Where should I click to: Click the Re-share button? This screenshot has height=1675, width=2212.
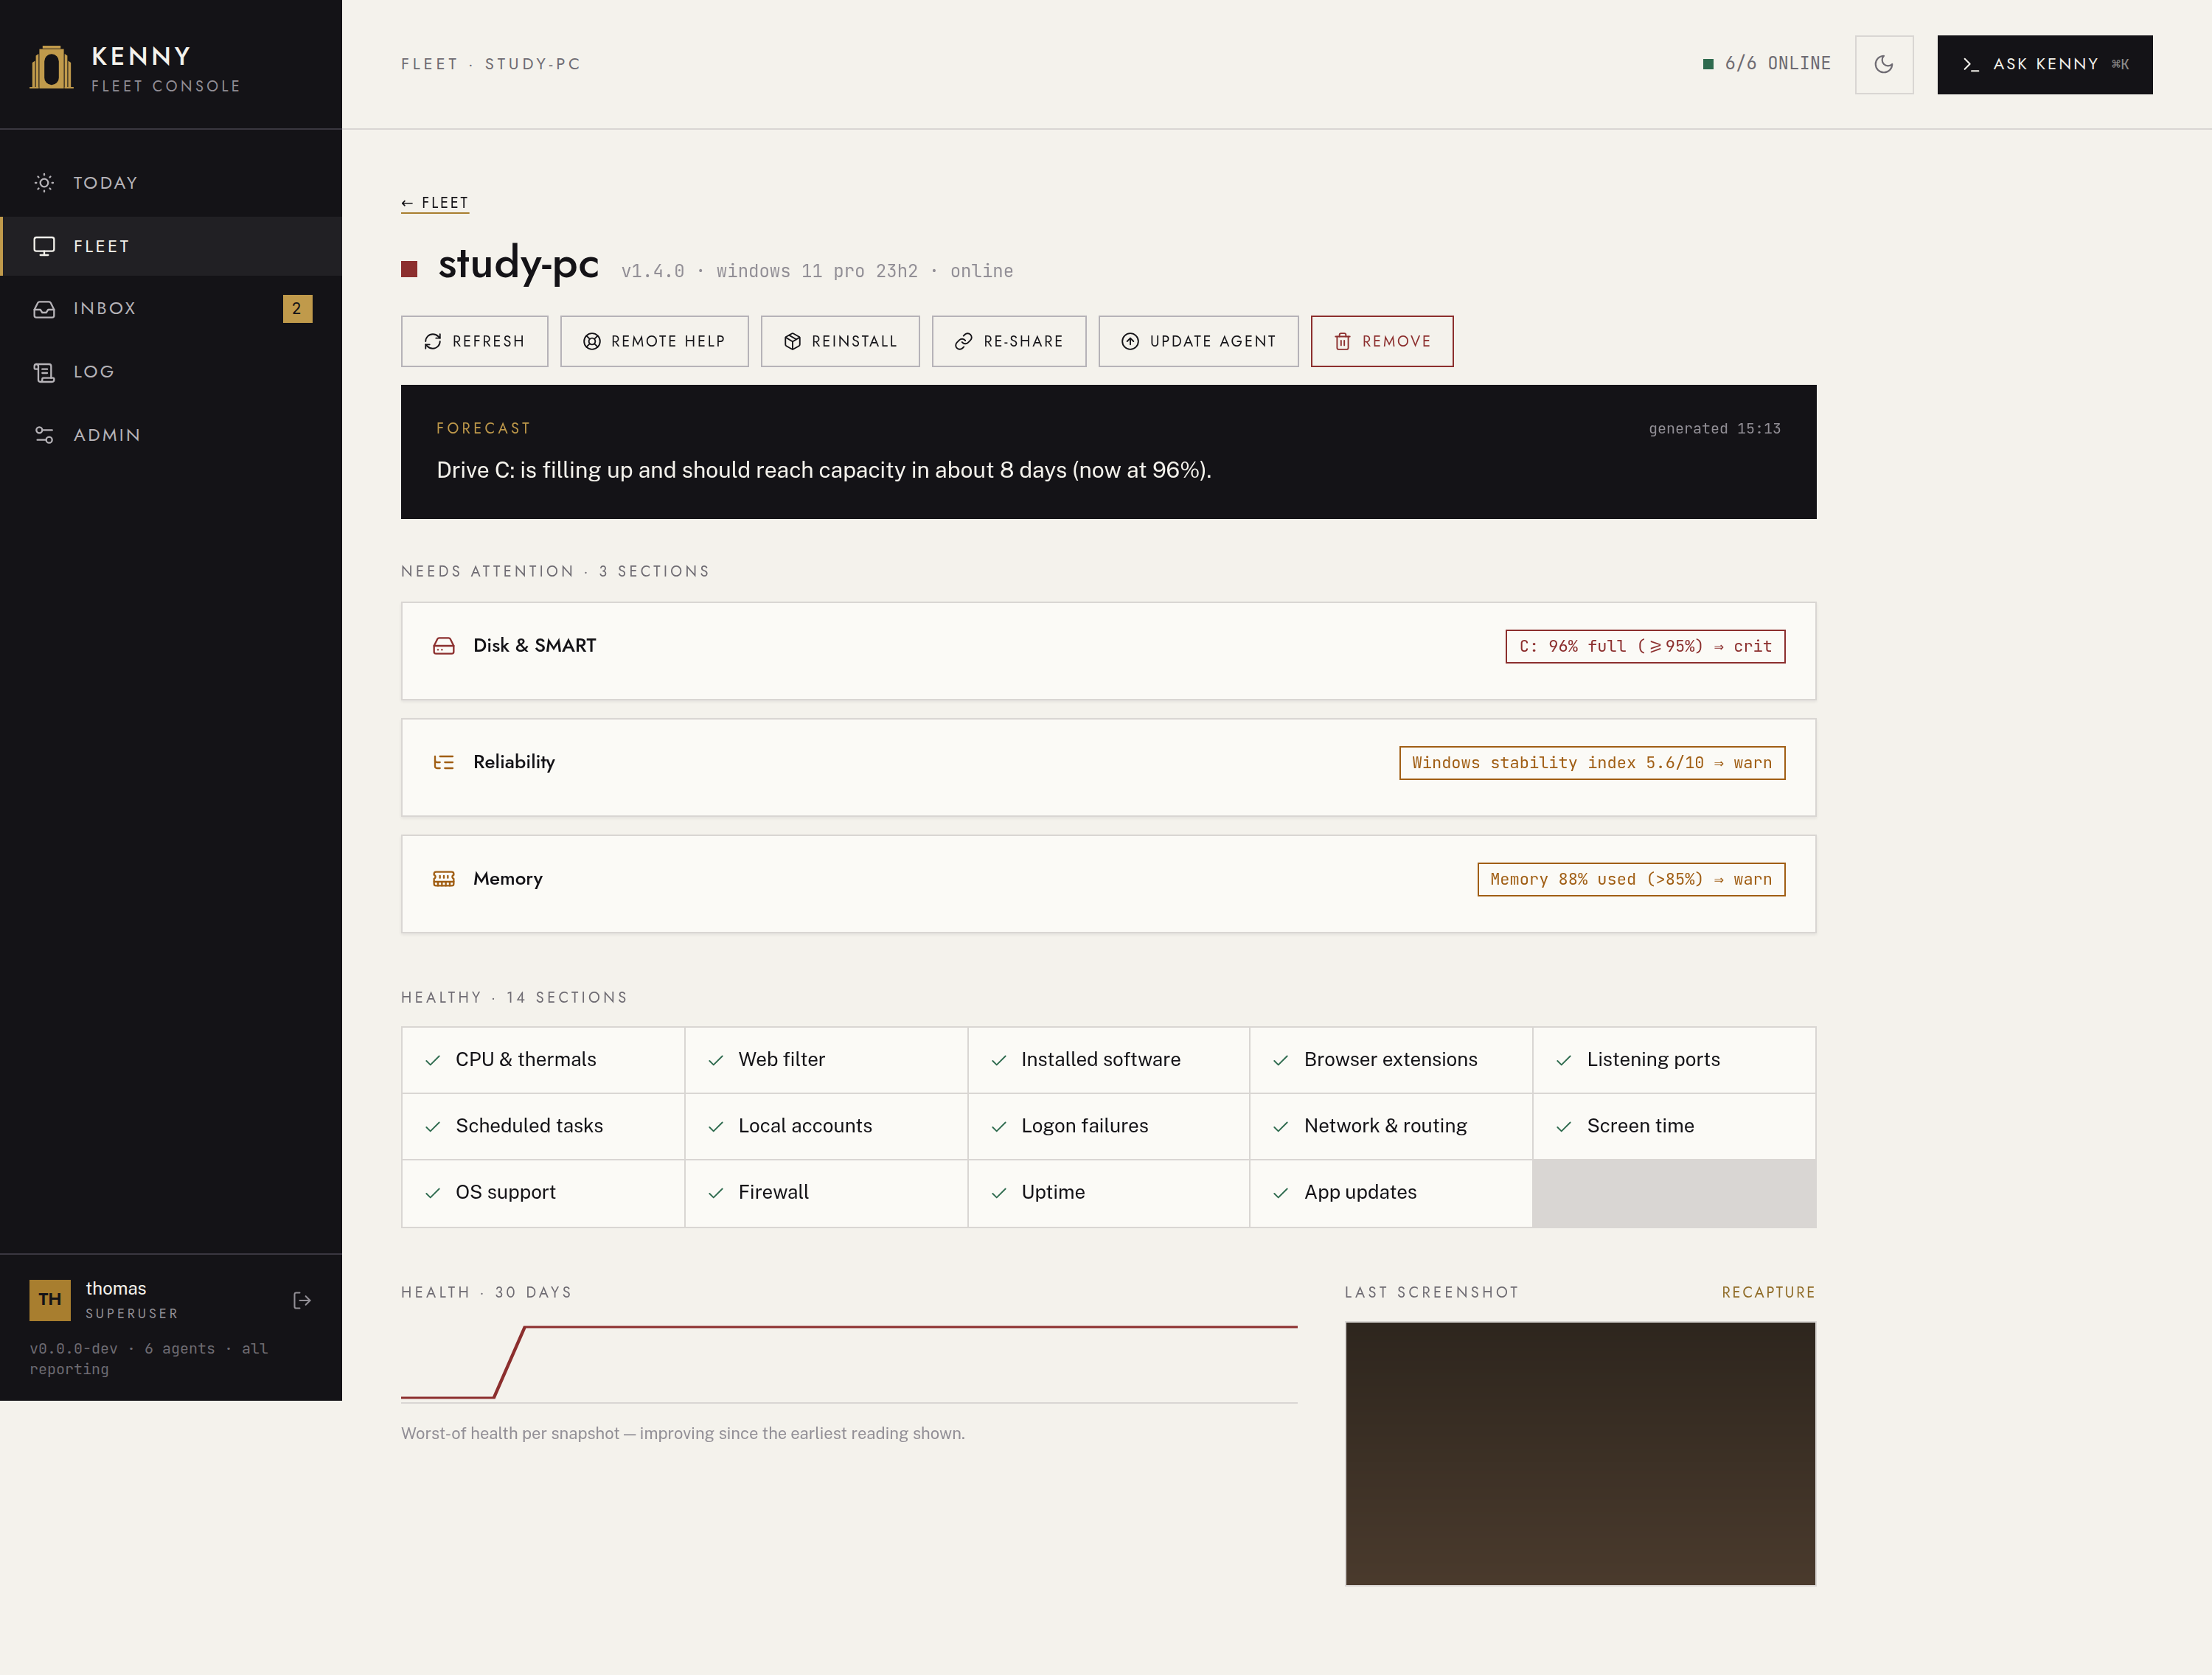coord(1009,341)
